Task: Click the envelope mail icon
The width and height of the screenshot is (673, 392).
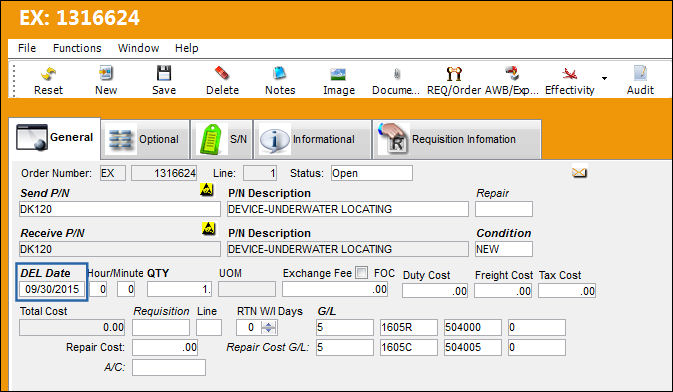Action: click(x=579, y=173)
